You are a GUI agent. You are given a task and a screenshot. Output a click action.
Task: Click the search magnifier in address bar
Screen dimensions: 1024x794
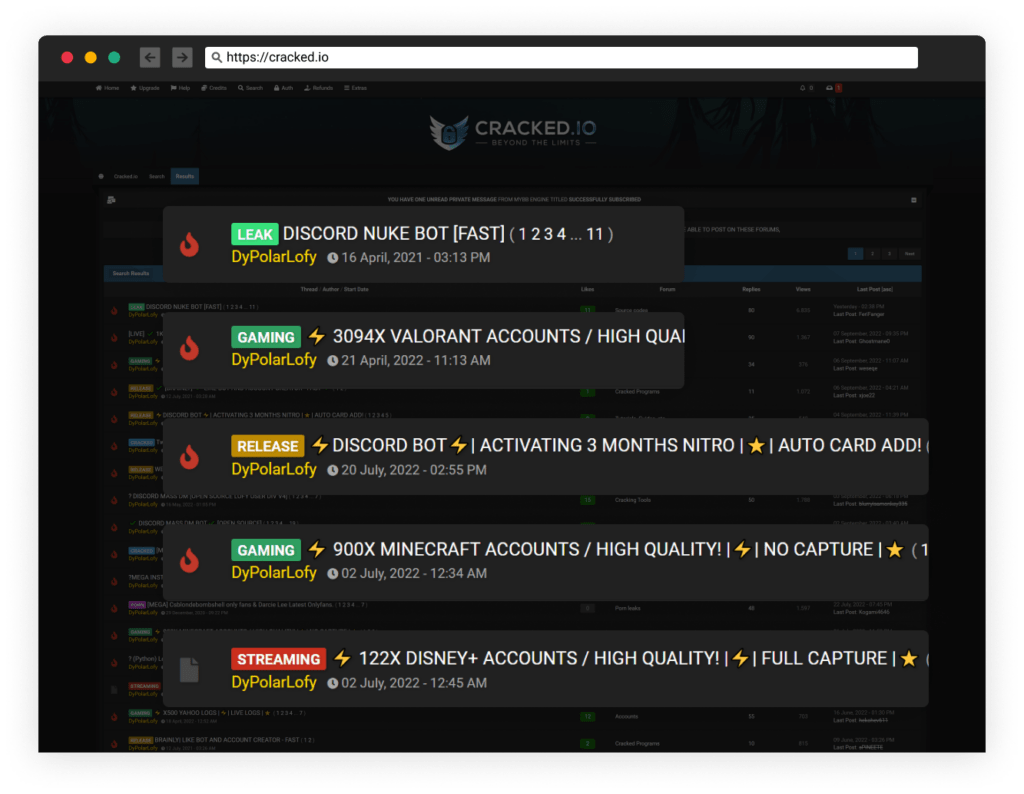(x=216, y=57)
